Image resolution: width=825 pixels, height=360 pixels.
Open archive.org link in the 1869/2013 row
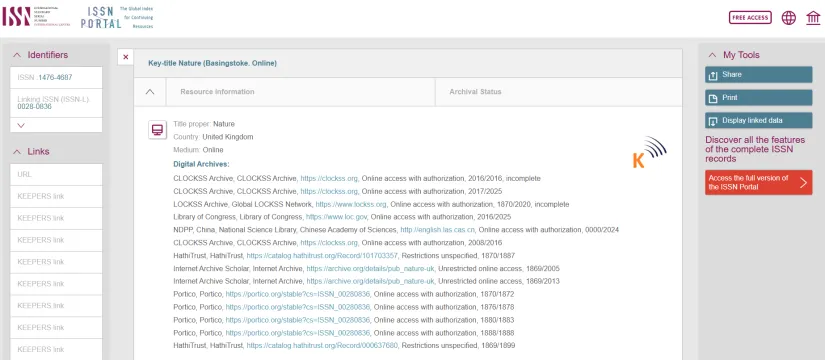pos(370,282)
